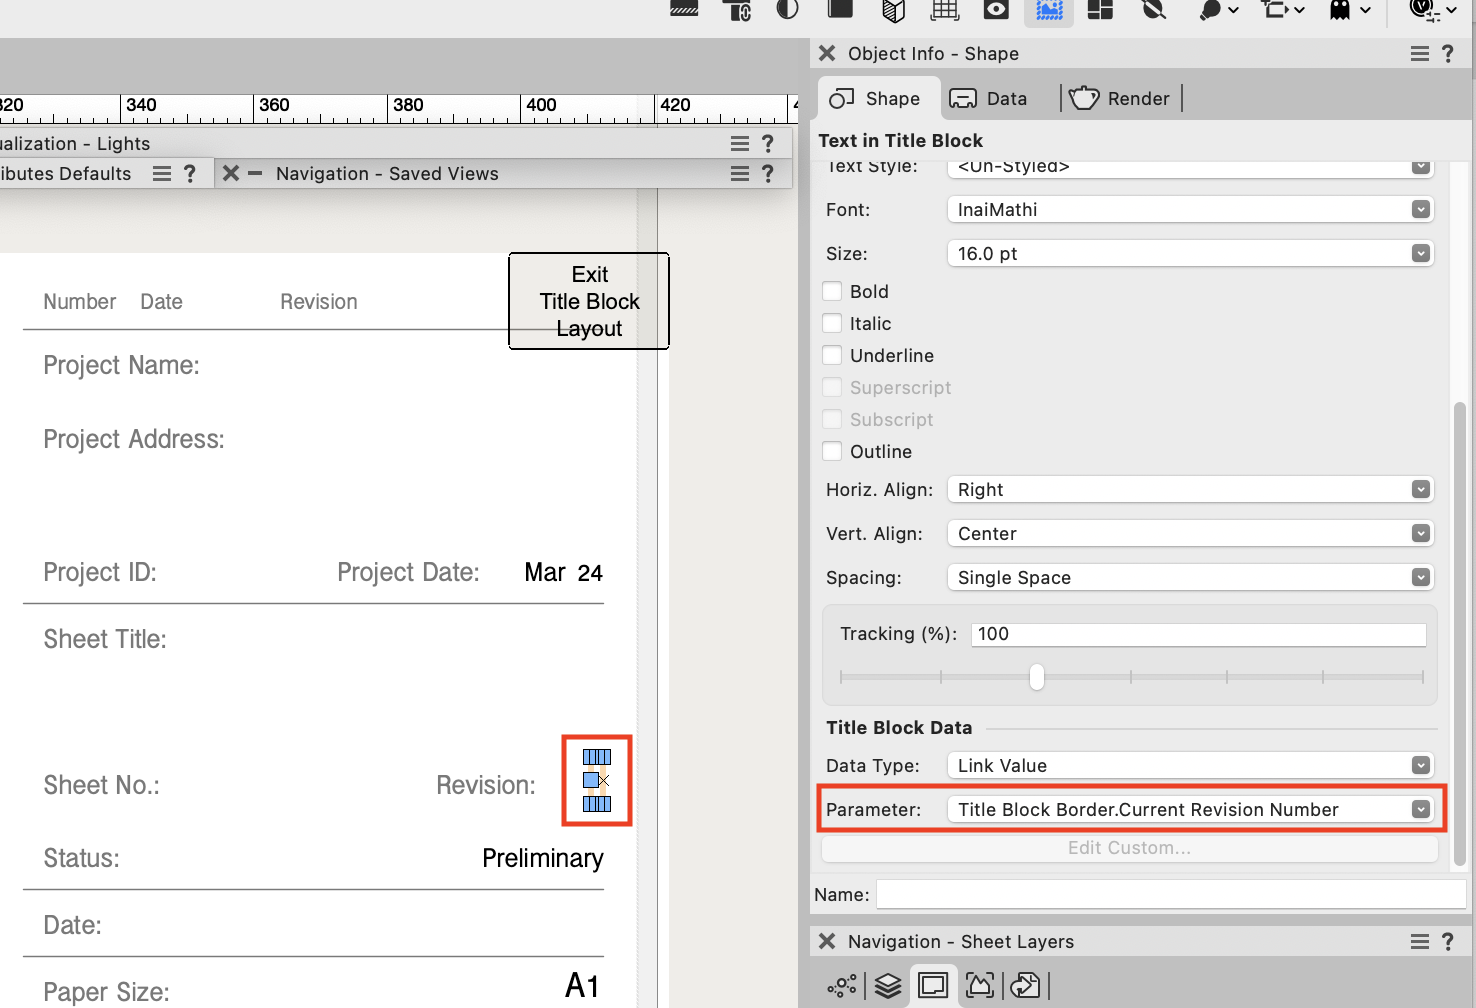Open the Spacing dropdown set to Single Space
Viewport: 1476px width, 1008px height.
tap(1190, 577)
